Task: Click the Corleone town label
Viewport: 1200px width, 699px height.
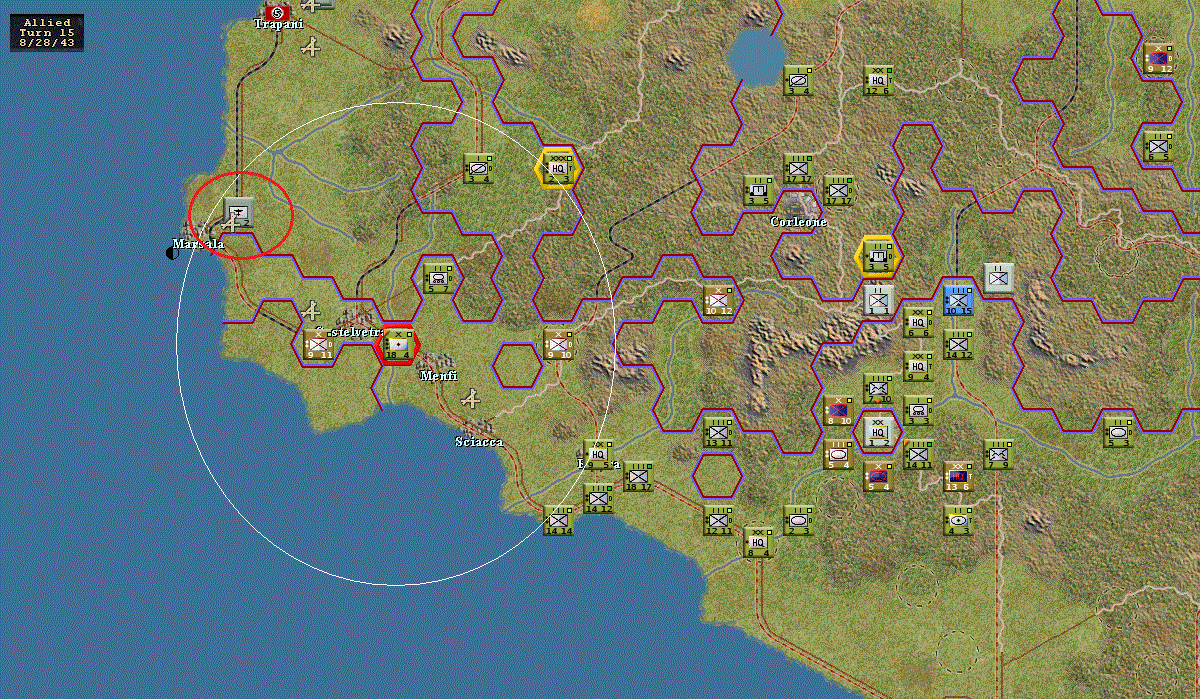Action: [x=798, y=222]
